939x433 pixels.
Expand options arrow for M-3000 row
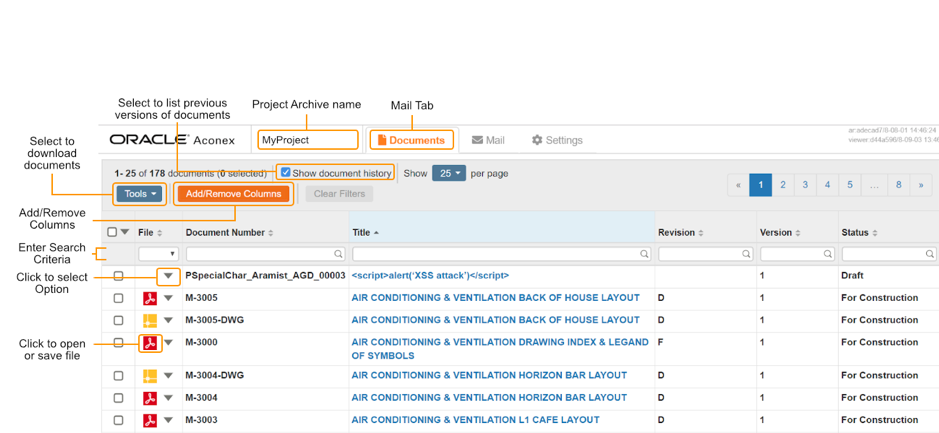pyautogui.click(x=168, y=343)
